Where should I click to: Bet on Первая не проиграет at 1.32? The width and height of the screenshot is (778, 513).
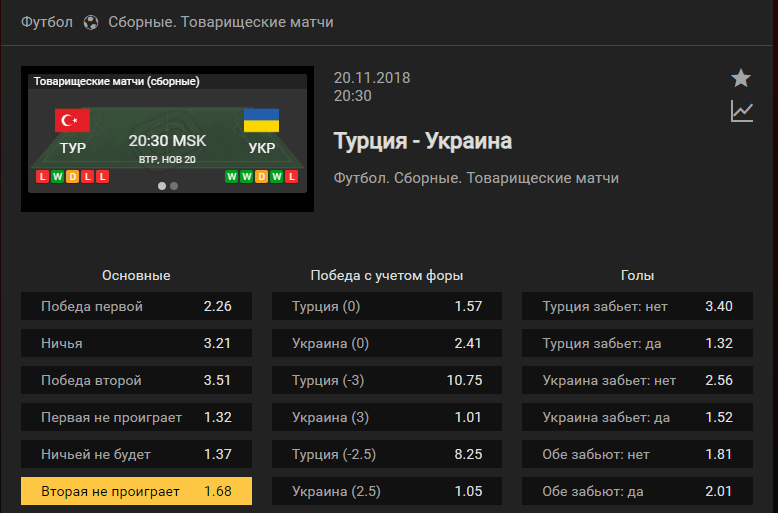[136, 417]
